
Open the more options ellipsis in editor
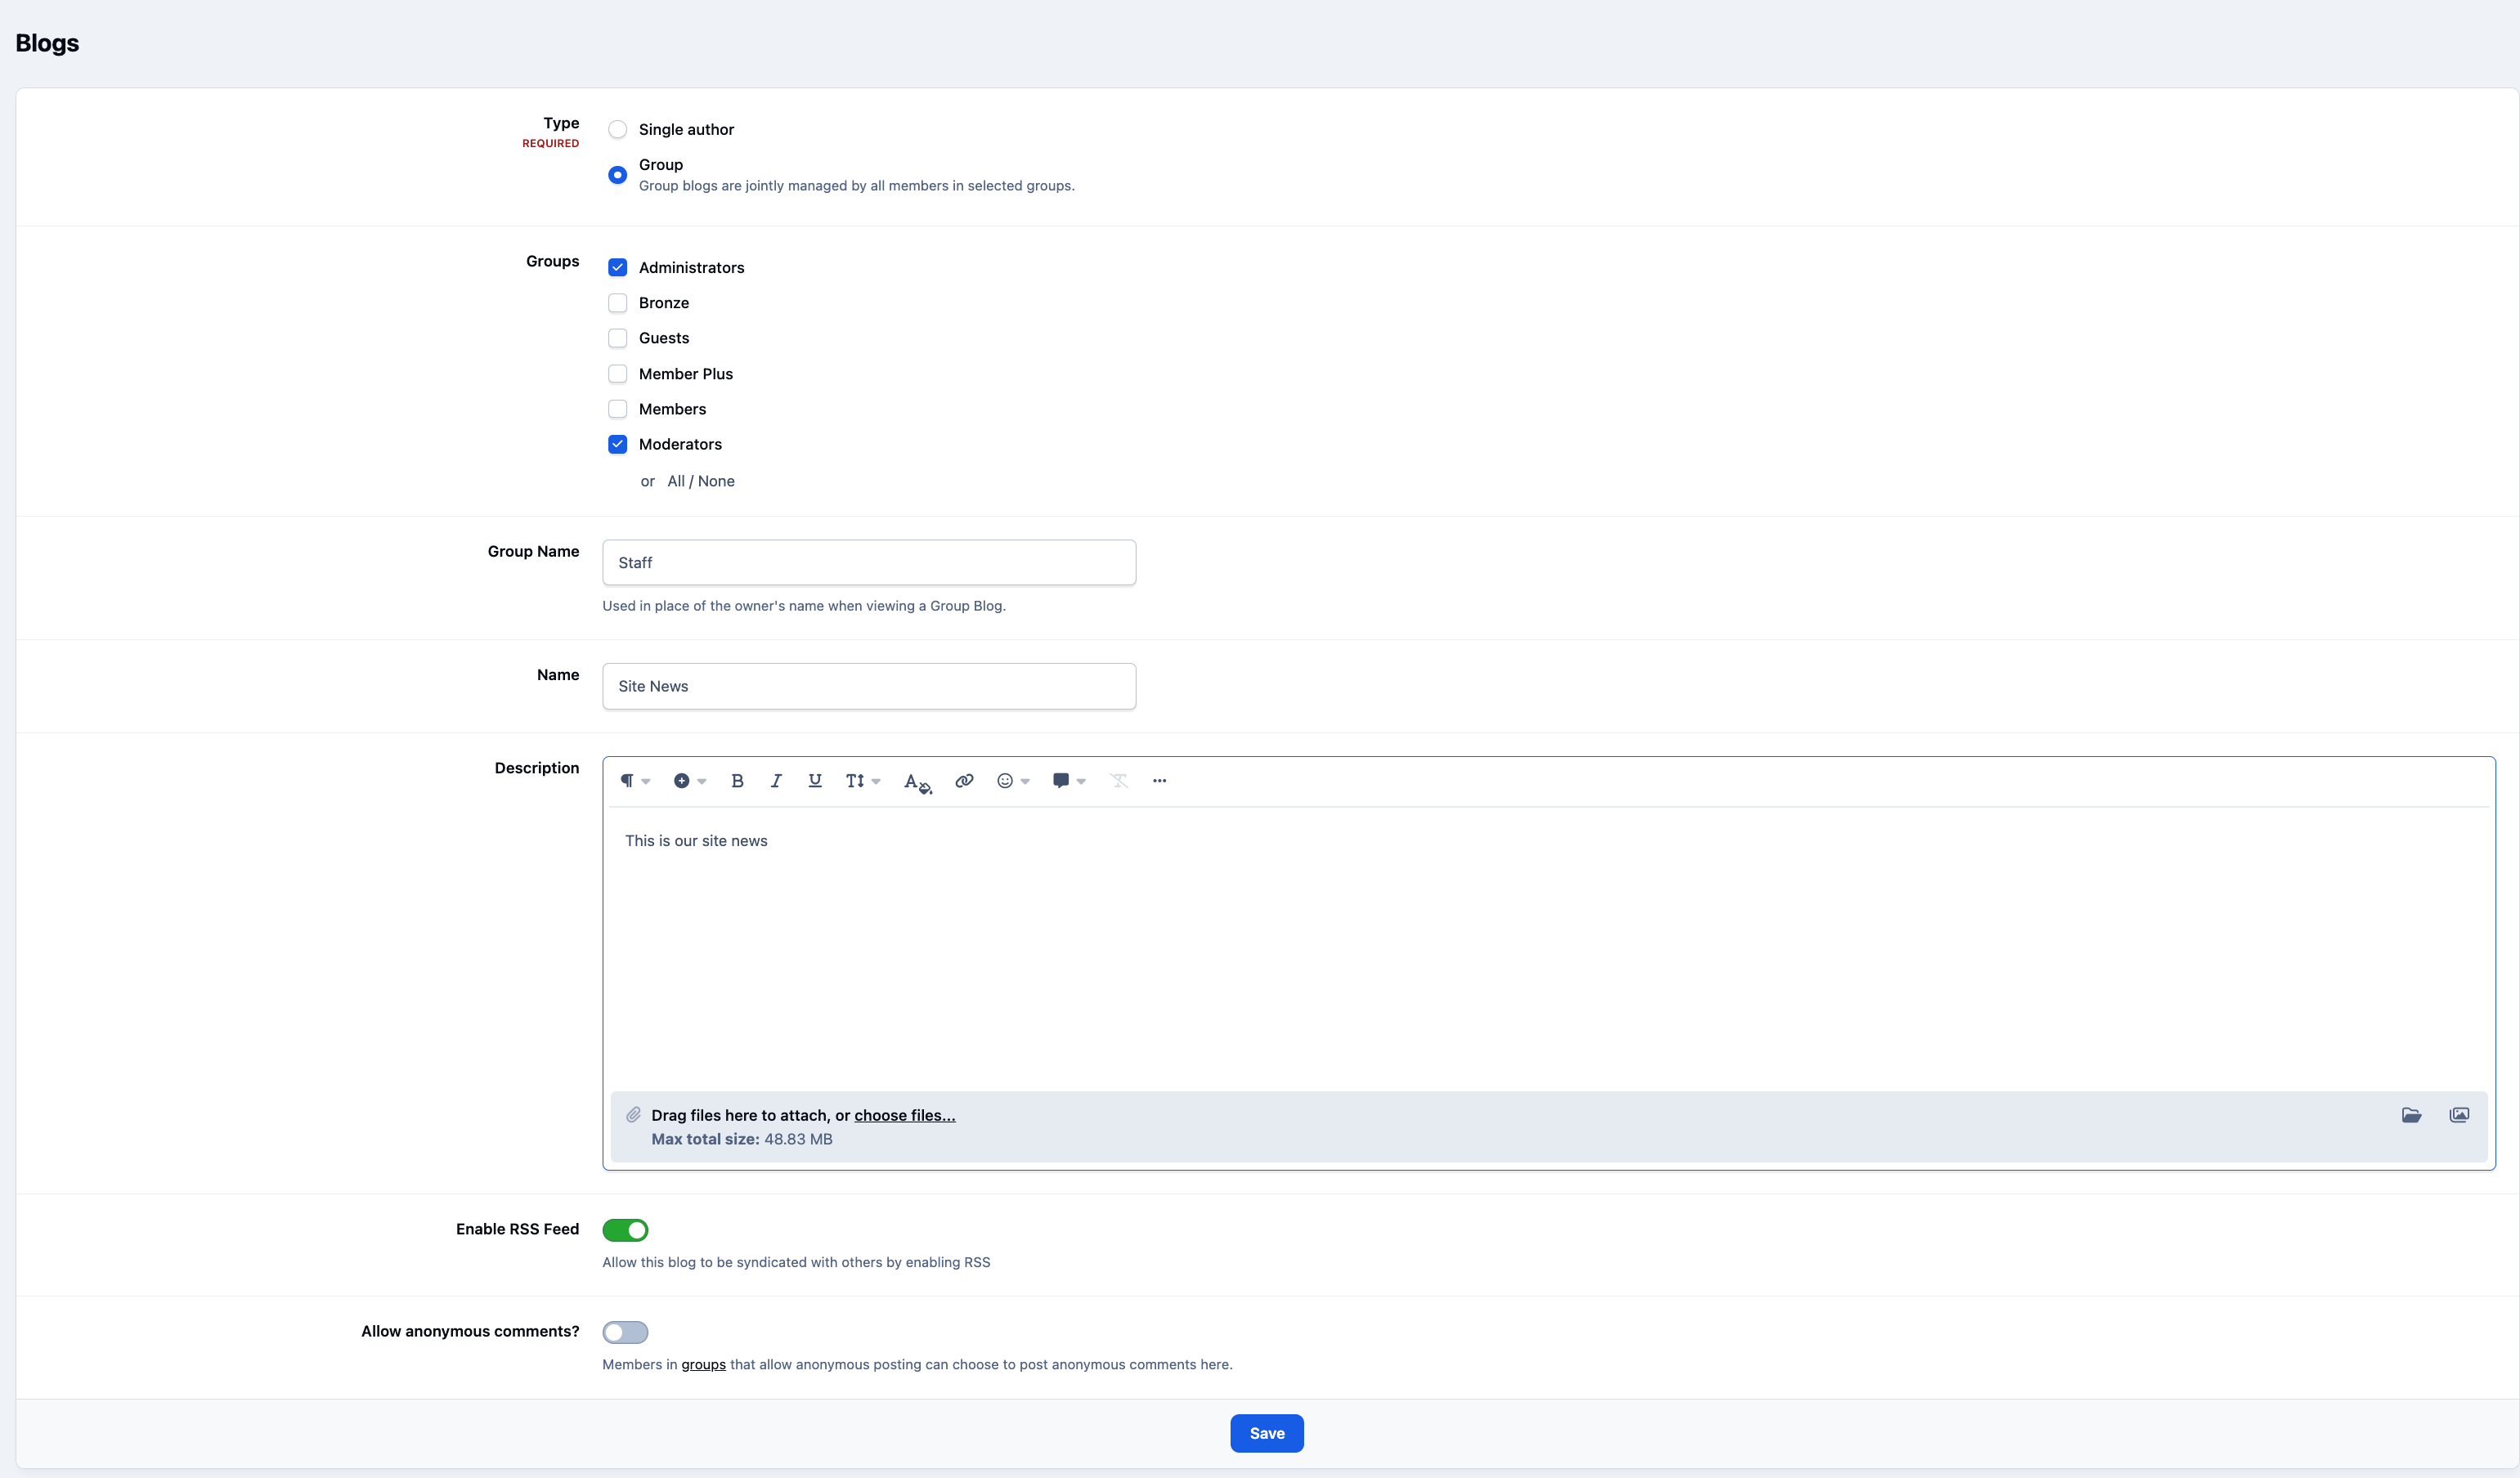click(1159, 781)
